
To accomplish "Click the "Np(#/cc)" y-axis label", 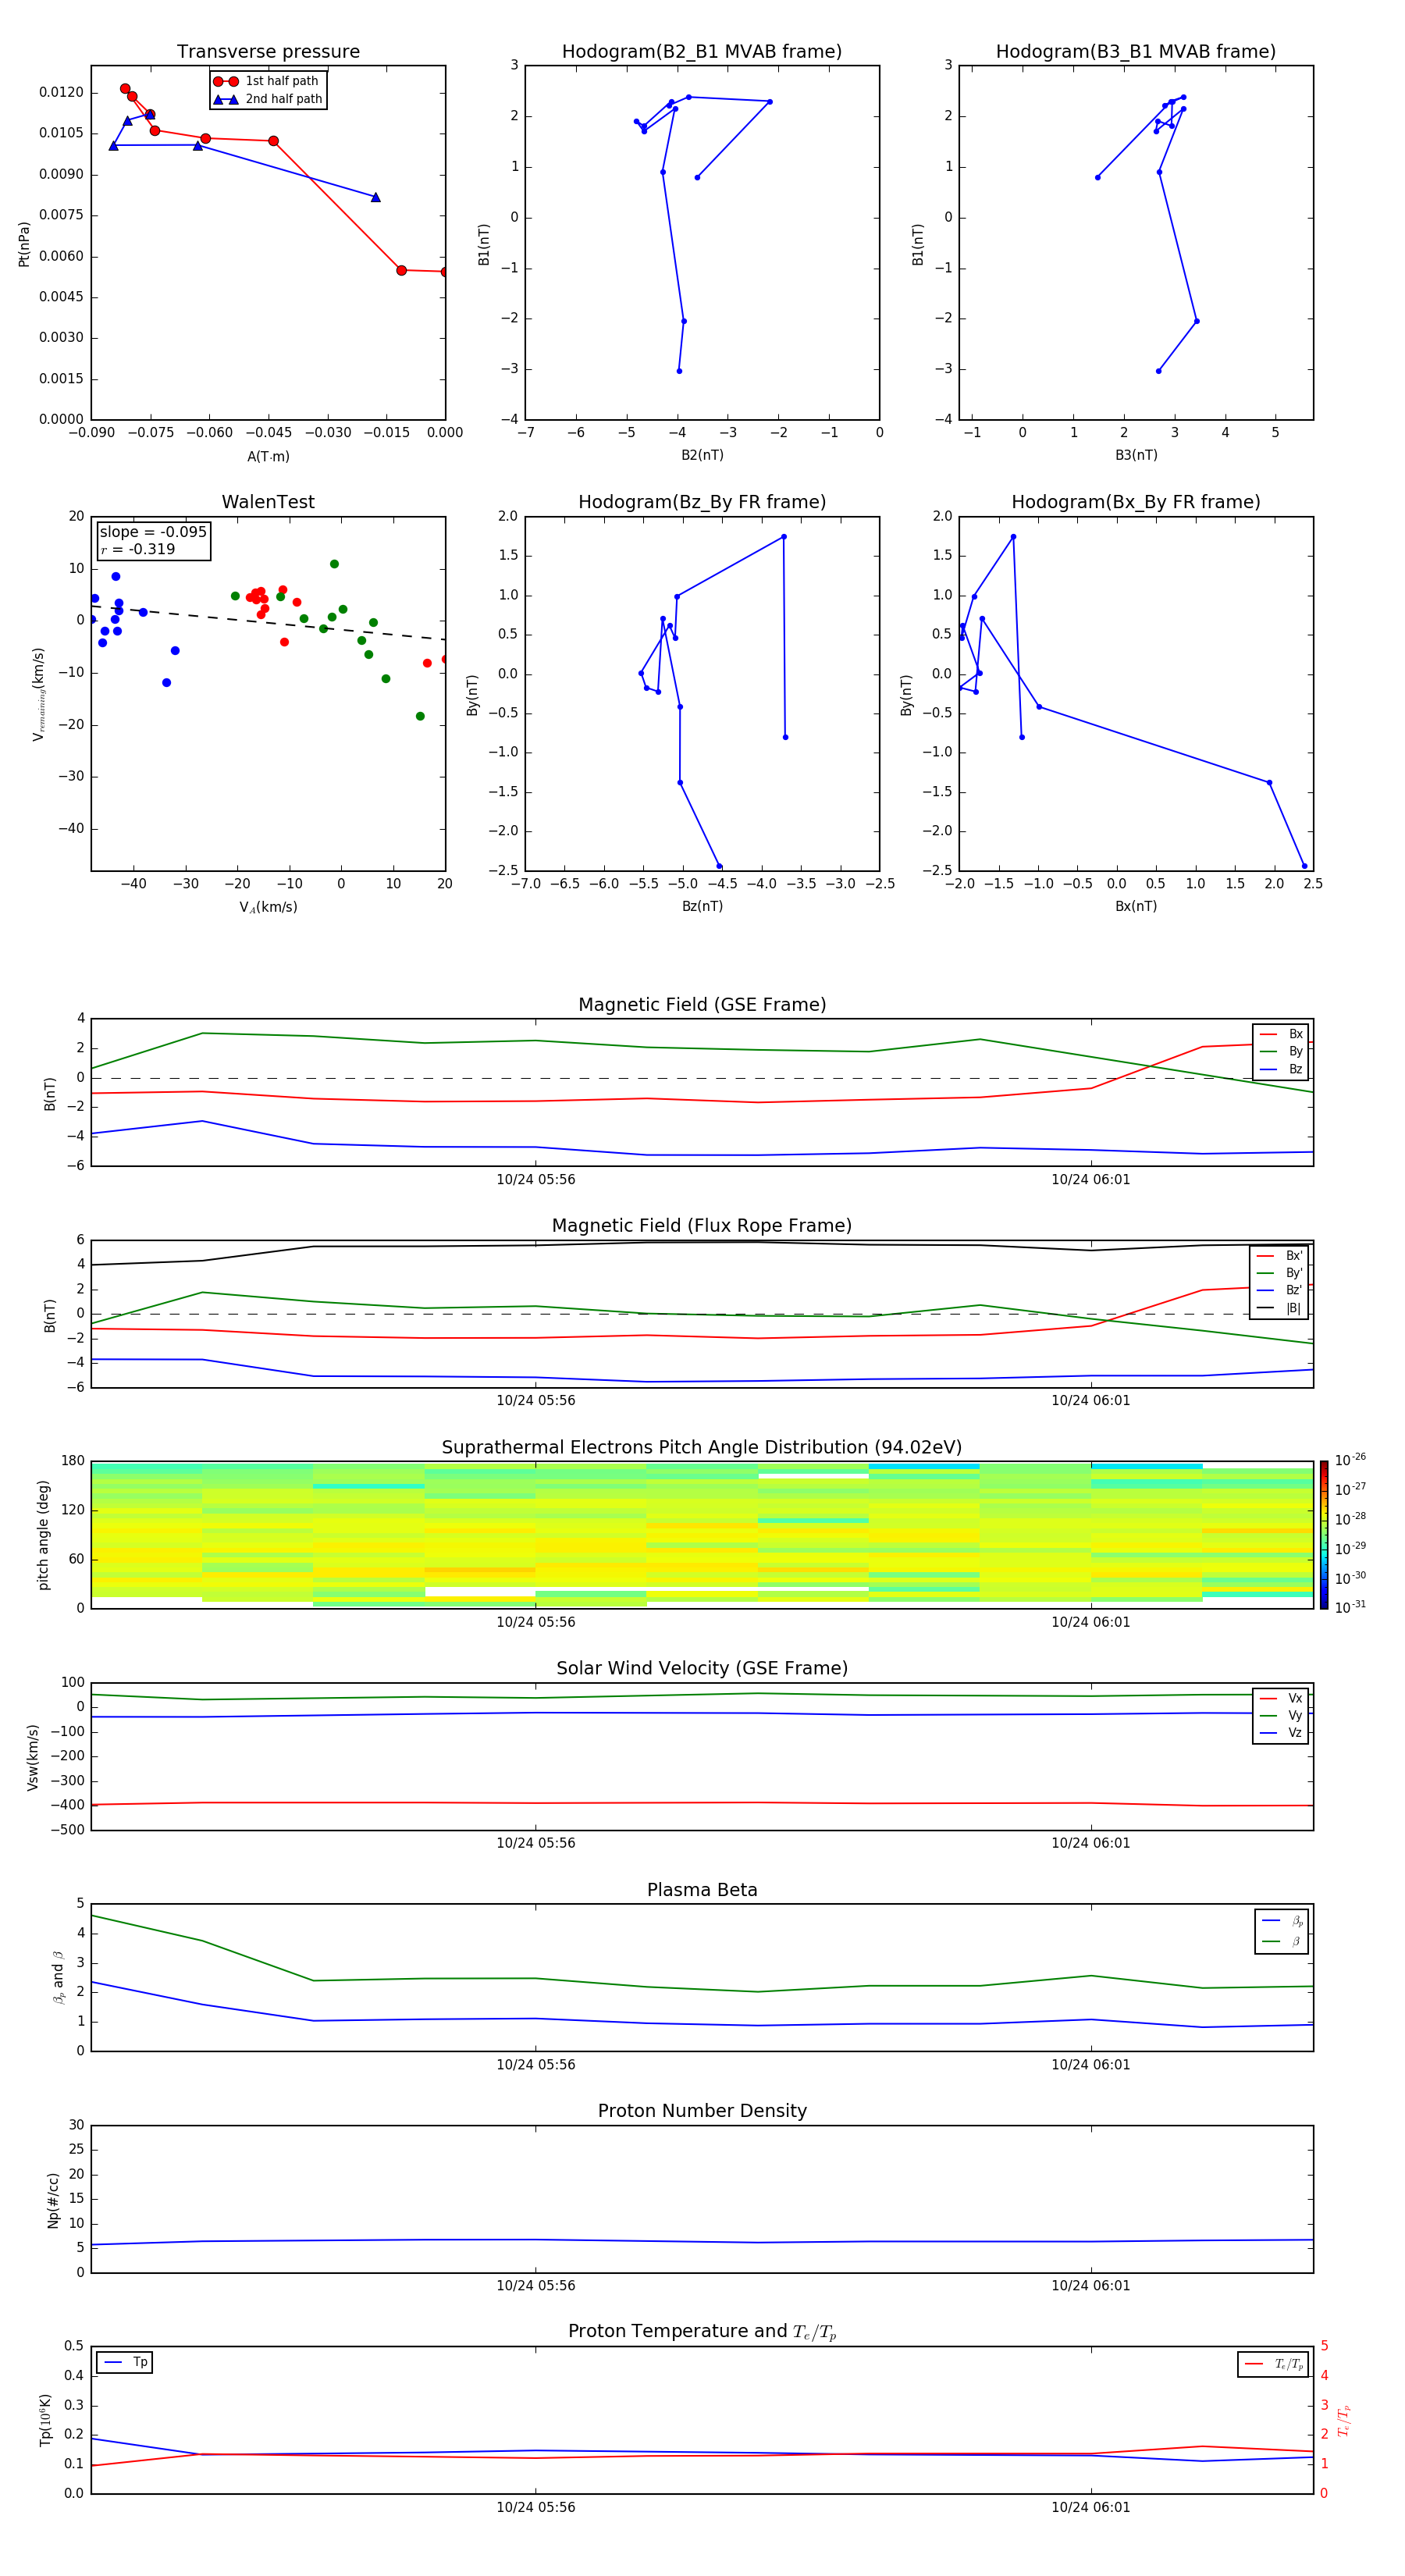I will 53,2200.
